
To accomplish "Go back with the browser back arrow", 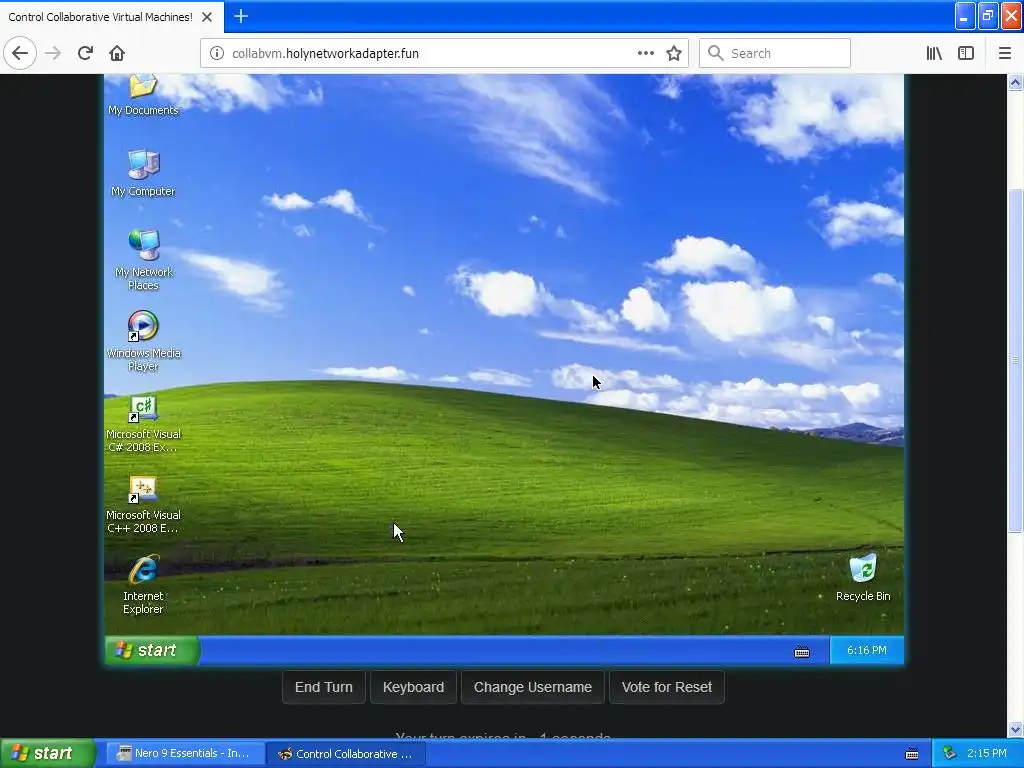I will click(20, 53).
